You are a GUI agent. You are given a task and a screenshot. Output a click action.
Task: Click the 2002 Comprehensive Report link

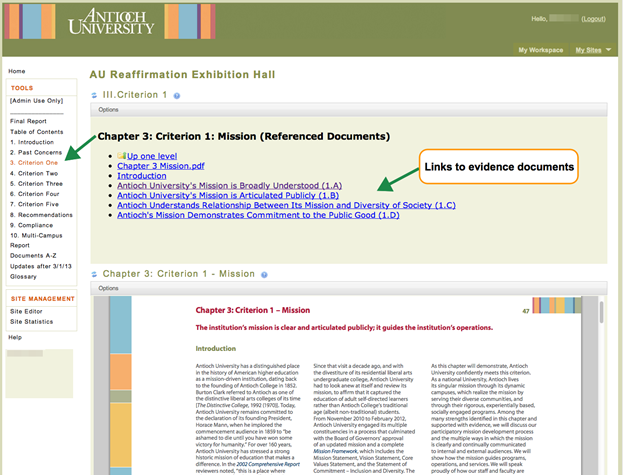pyautogui.click(x=268, y=464)
